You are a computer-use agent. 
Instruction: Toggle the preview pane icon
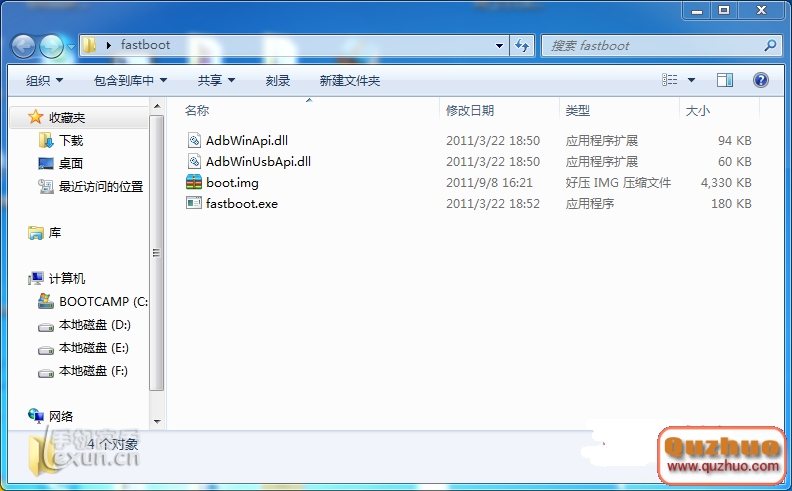click(725, 80)
